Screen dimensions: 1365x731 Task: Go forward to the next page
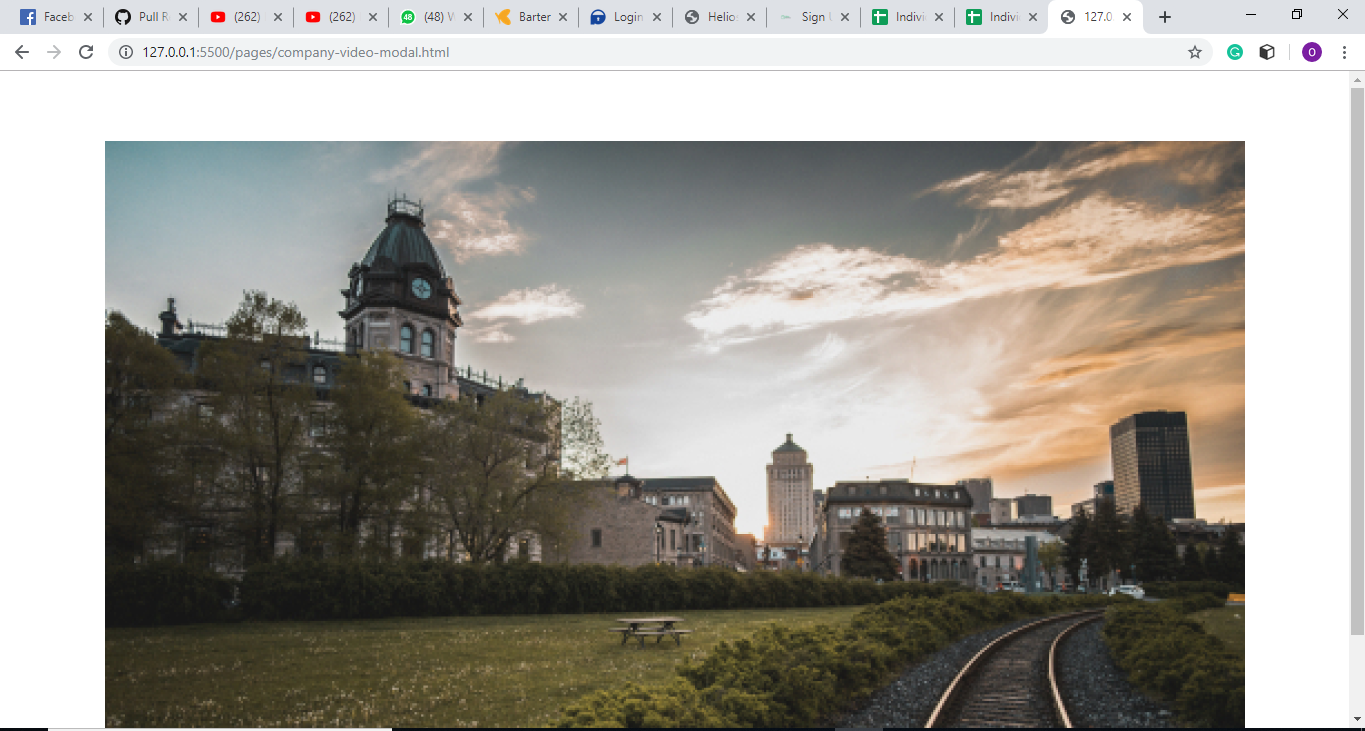pyautogui.click(x=54, y=52)
